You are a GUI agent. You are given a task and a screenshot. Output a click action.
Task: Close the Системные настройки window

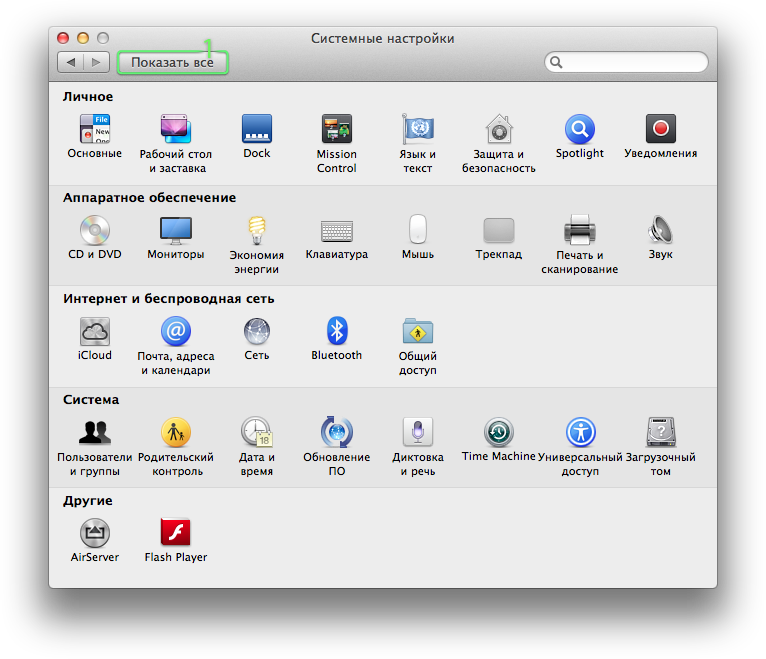point(63,38)
